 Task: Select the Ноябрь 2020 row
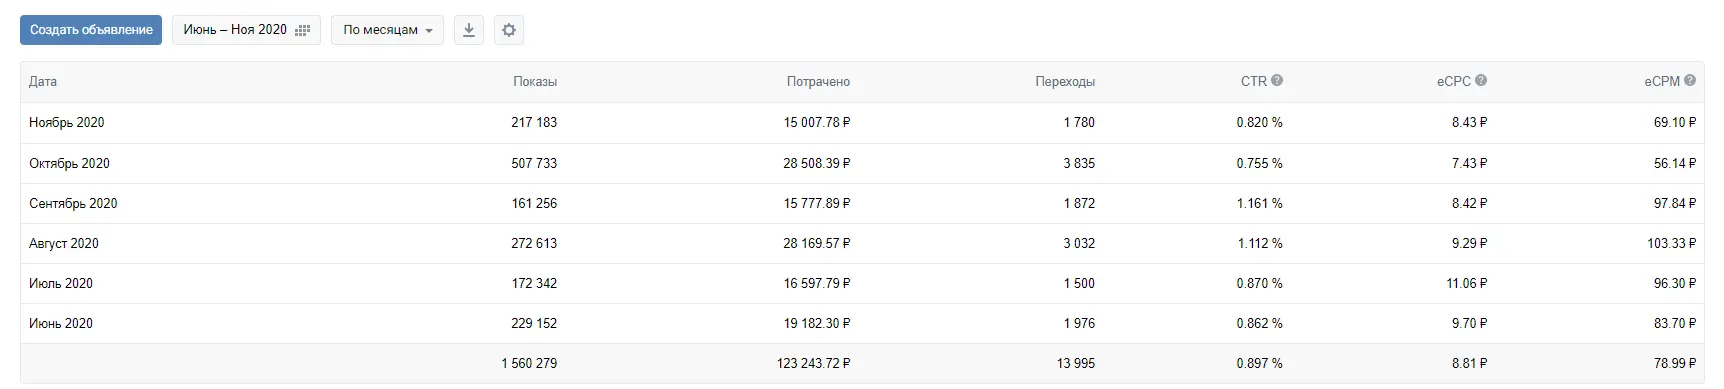coord(862,123)
